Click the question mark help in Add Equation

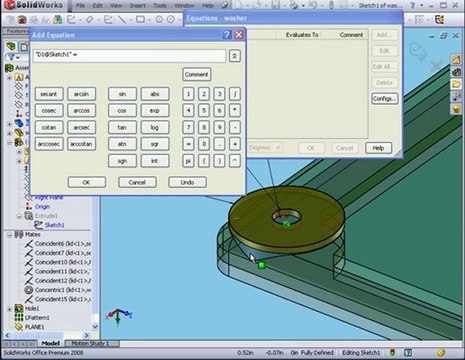[x=227, y=35]
